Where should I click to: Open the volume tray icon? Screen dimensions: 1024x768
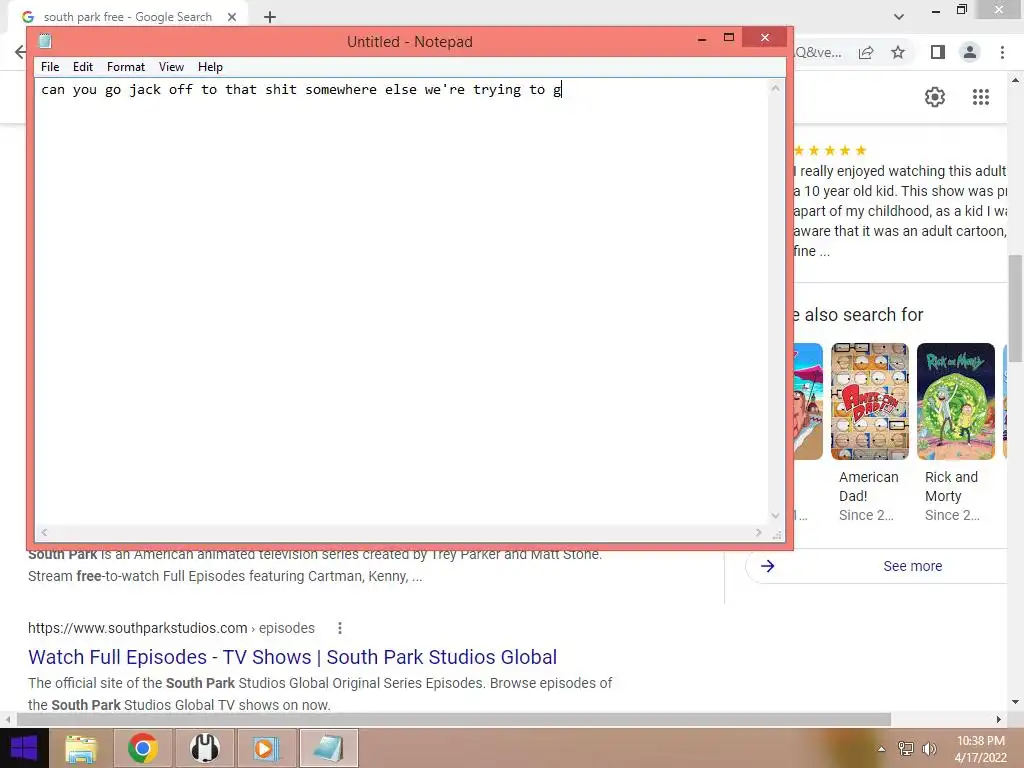coord(929,749)
